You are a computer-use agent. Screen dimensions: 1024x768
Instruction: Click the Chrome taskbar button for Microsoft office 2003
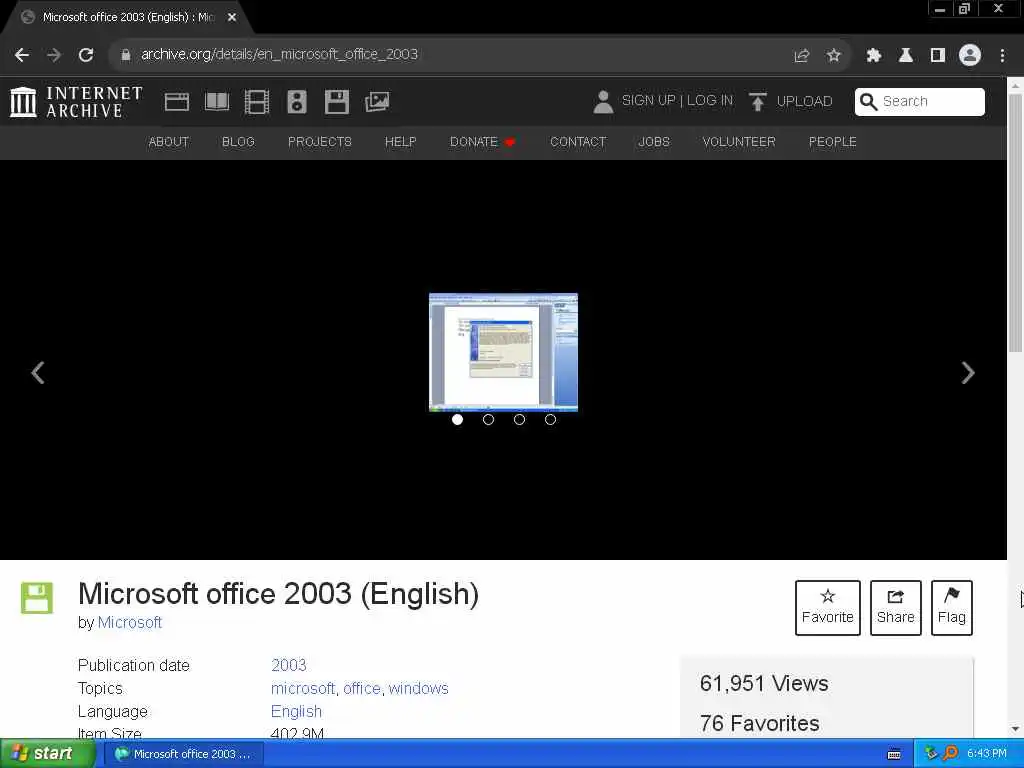point(185,754)
